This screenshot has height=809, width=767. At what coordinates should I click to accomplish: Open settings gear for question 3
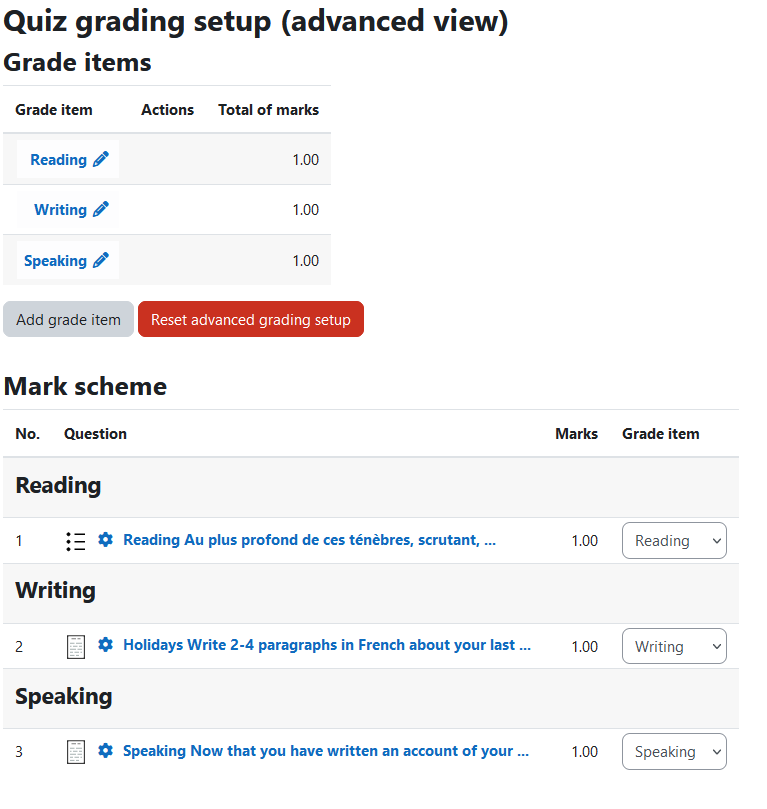coord(105,751)
